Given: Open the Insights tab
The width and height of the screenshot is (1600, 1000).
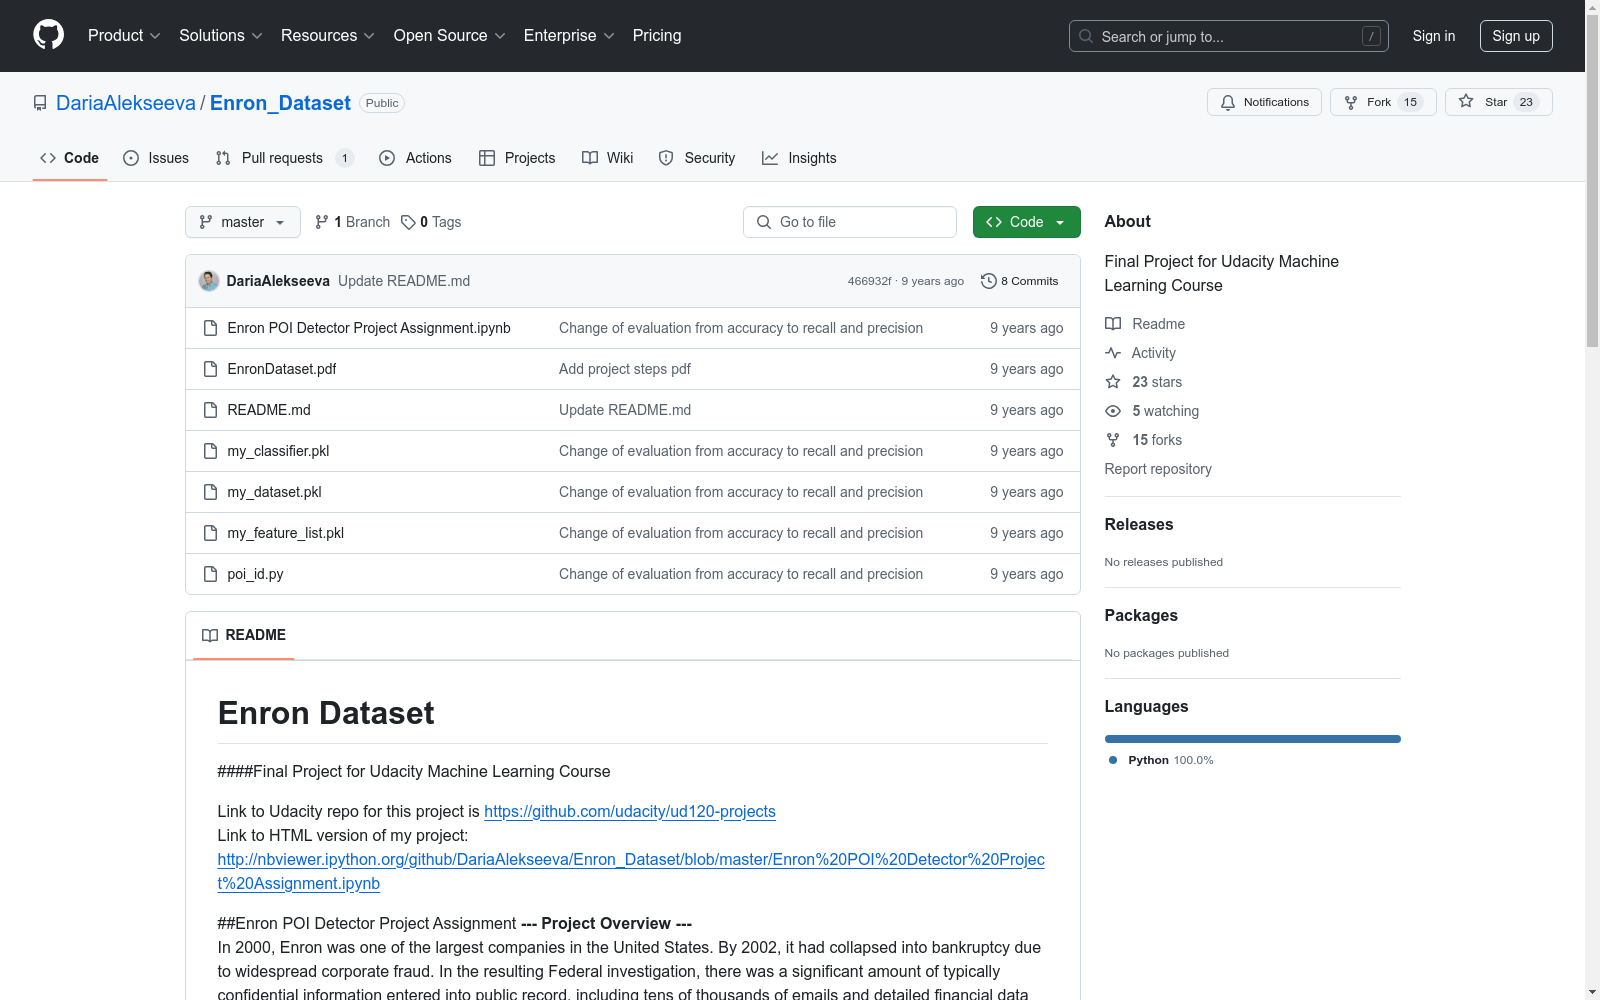Looking at the screenshot, I should (x=799, y=158).
